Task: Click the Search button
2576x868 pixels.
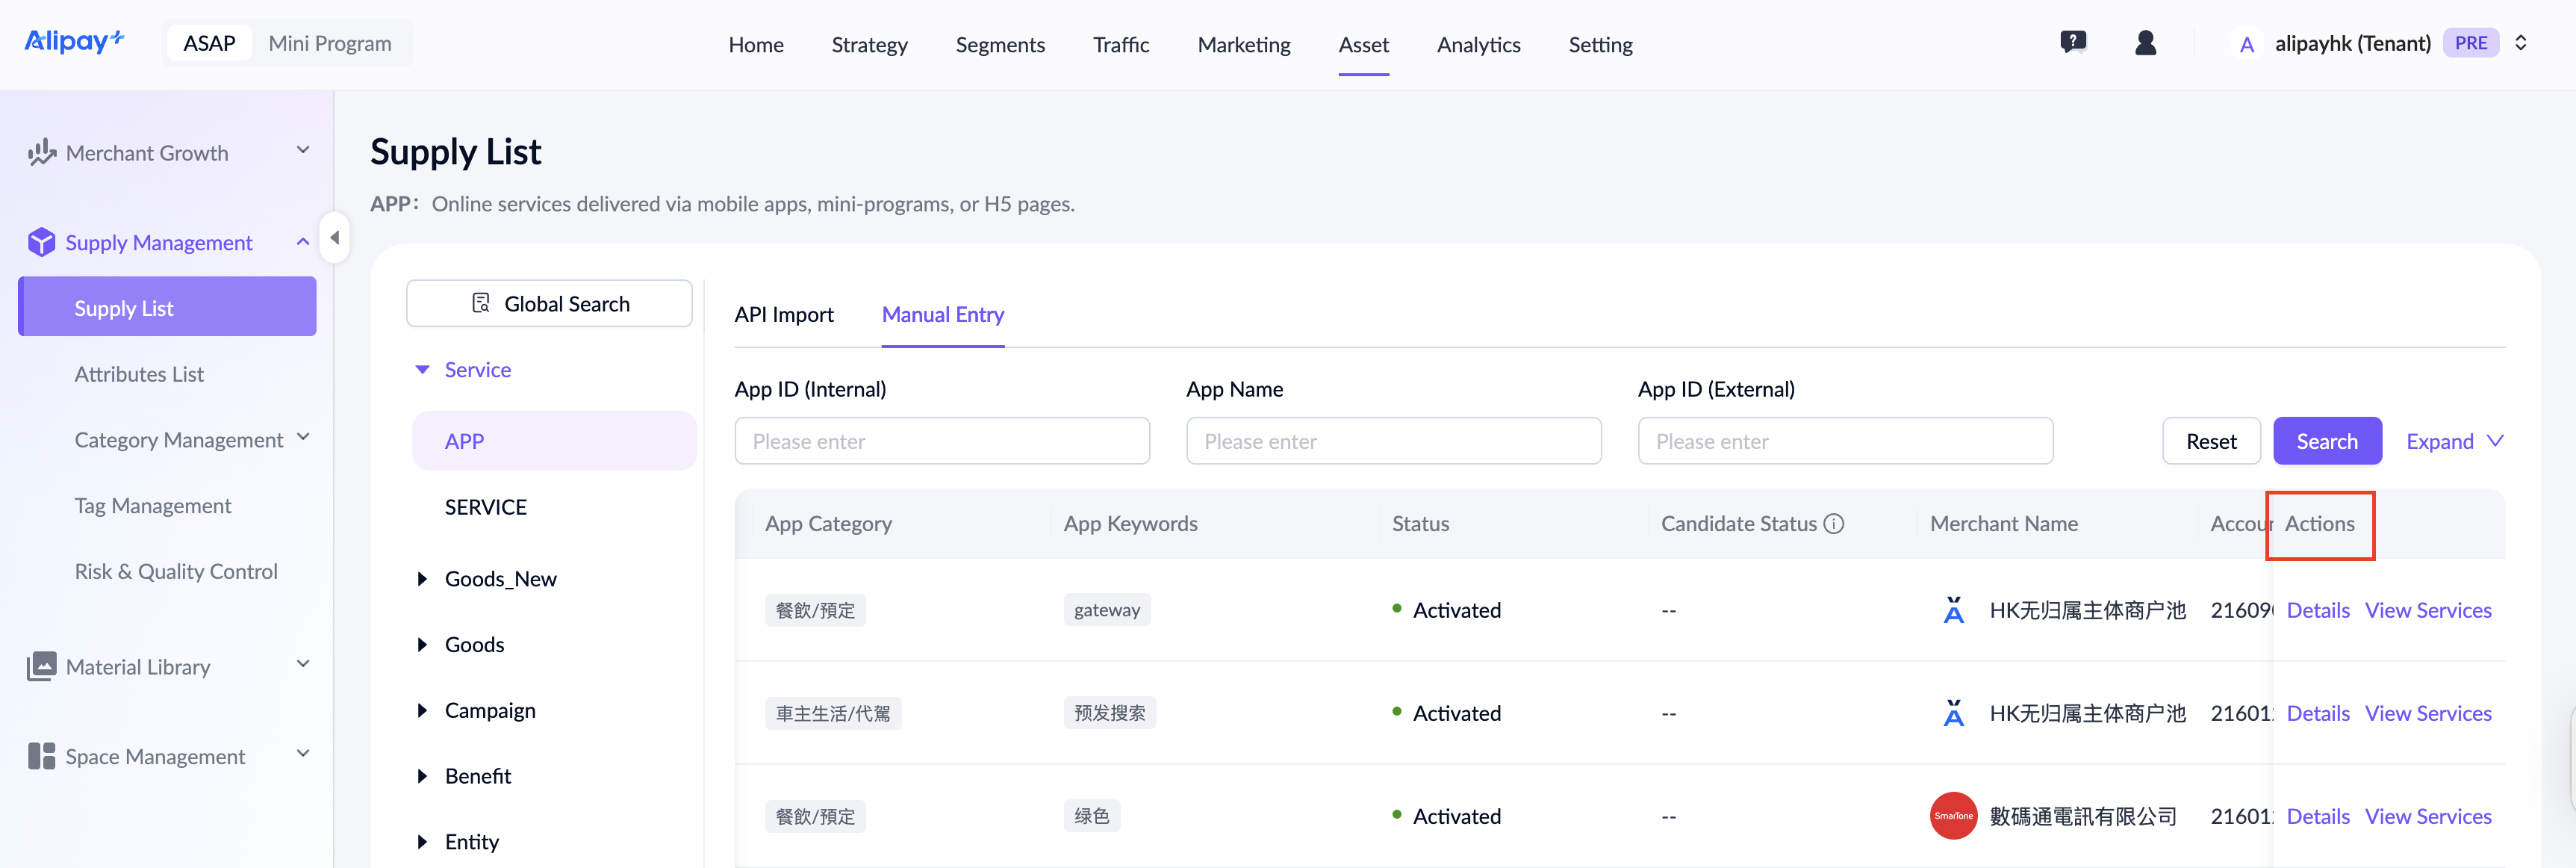Action: click(x=2327, y=441)
